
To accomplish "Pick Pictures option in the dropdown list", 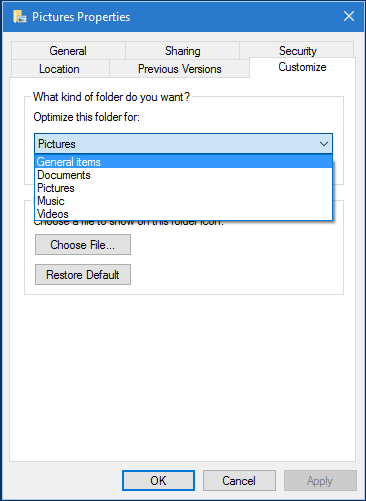I will coord(183,188).
